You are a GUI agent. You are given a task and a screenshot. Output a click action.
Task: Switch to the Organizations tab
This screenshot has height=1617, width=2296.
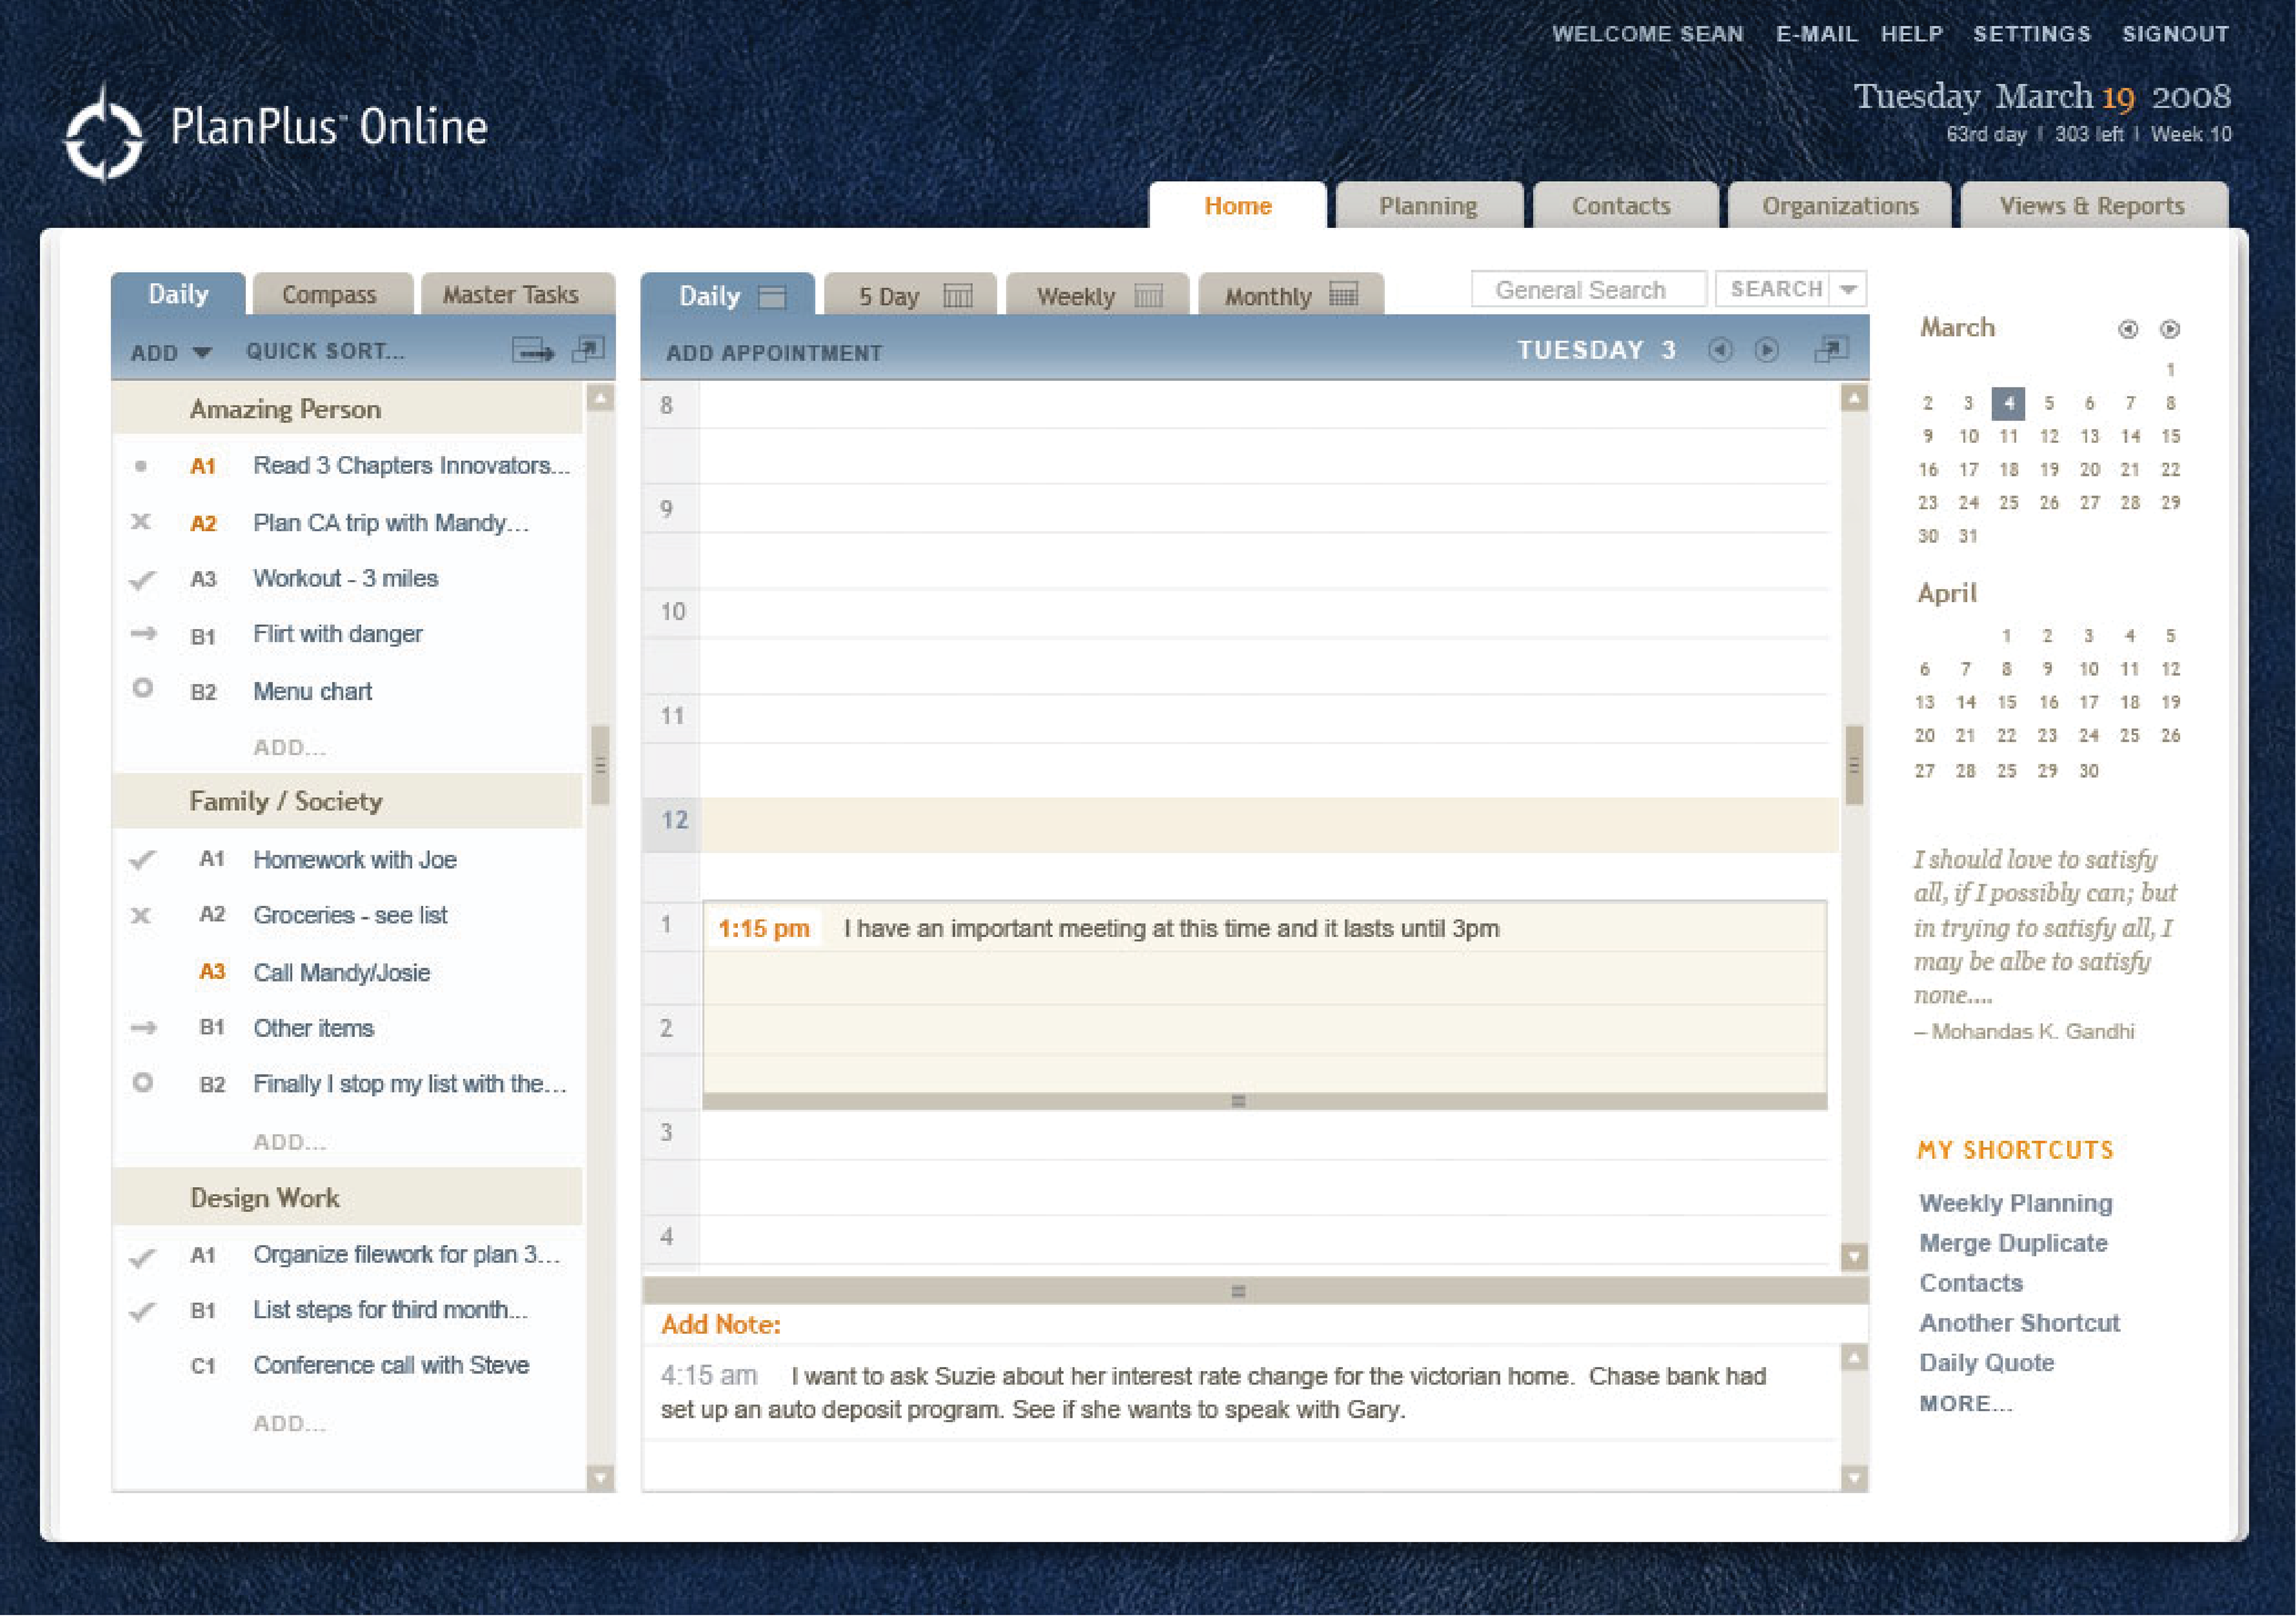(1840, 206)
